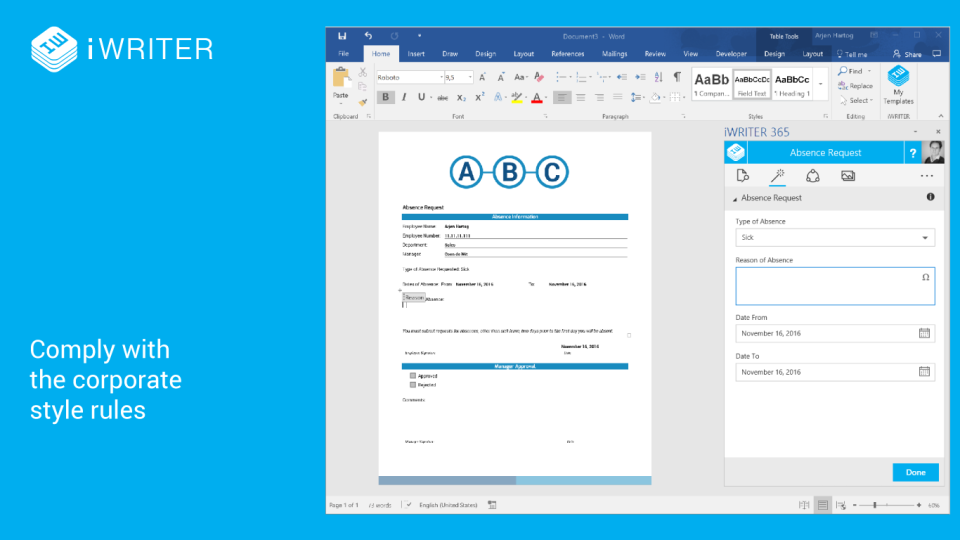Image resolution: width=960 pixels, height=540 pixels.
Task: Click the Tell me search box
Action: pos(852,54)
